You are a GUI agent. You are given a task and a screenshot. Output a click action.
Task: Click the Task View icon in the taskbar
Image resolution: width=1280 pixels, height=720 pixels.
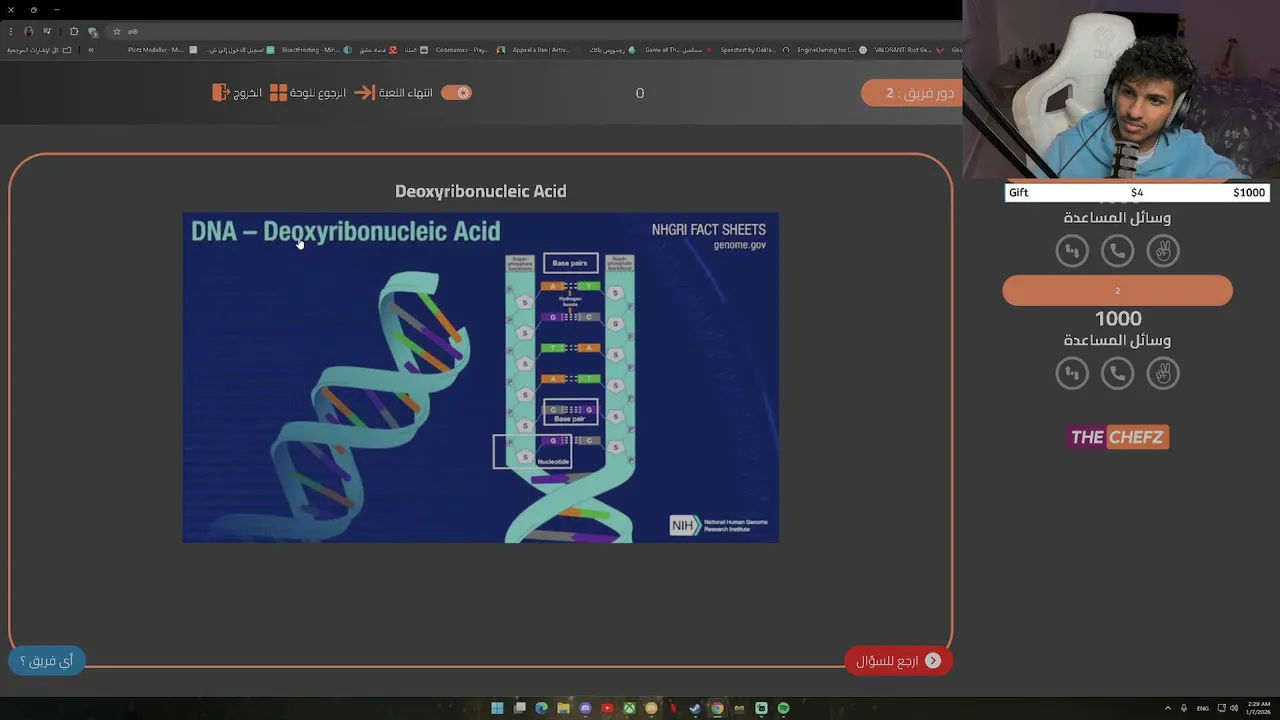(x=519, y=708)
